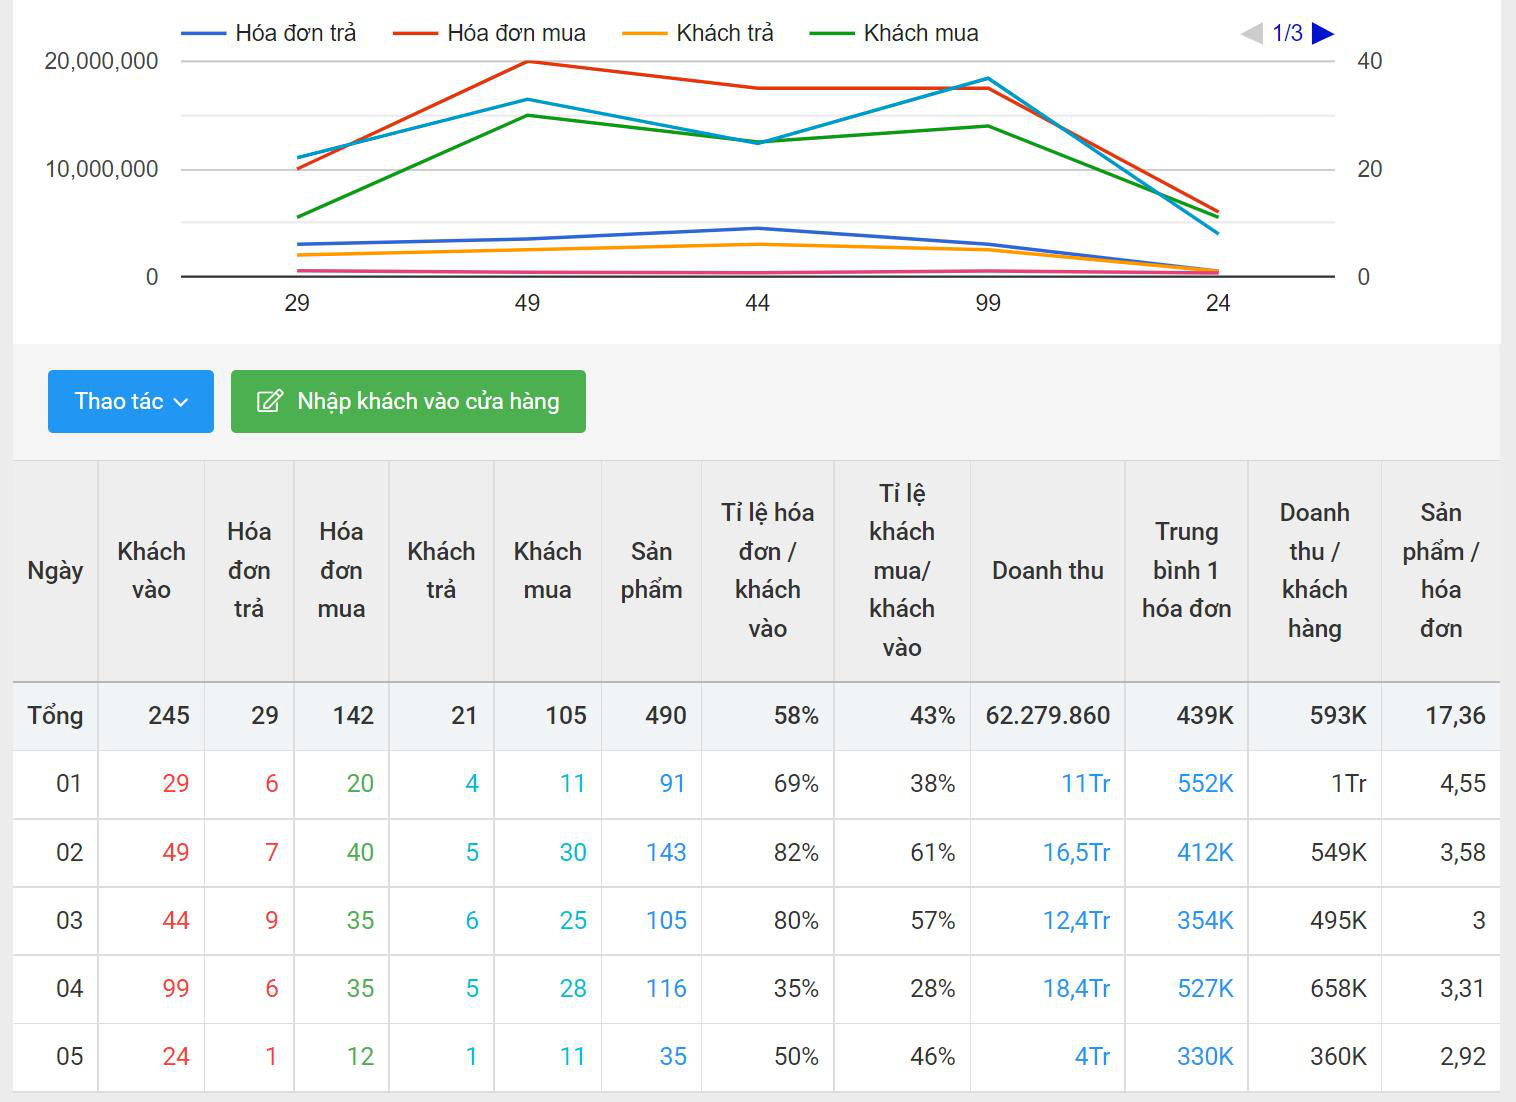Viewport: 1516px width, 1102px height.
Task: Click product count 116 for day 04
Action: pyautogui.click(x=666, y=988)
